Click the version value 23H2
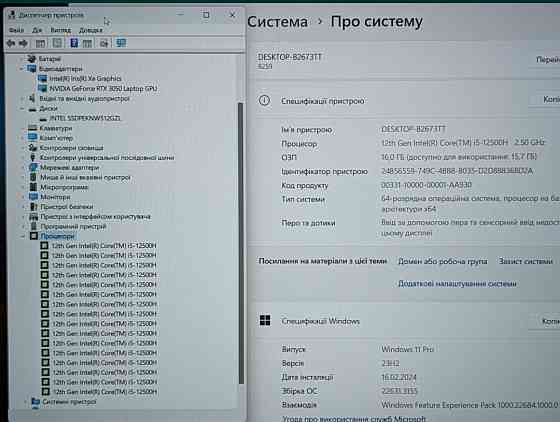This screenshot has height=422, width=560. pyautogui.click(x=390, y=363)
